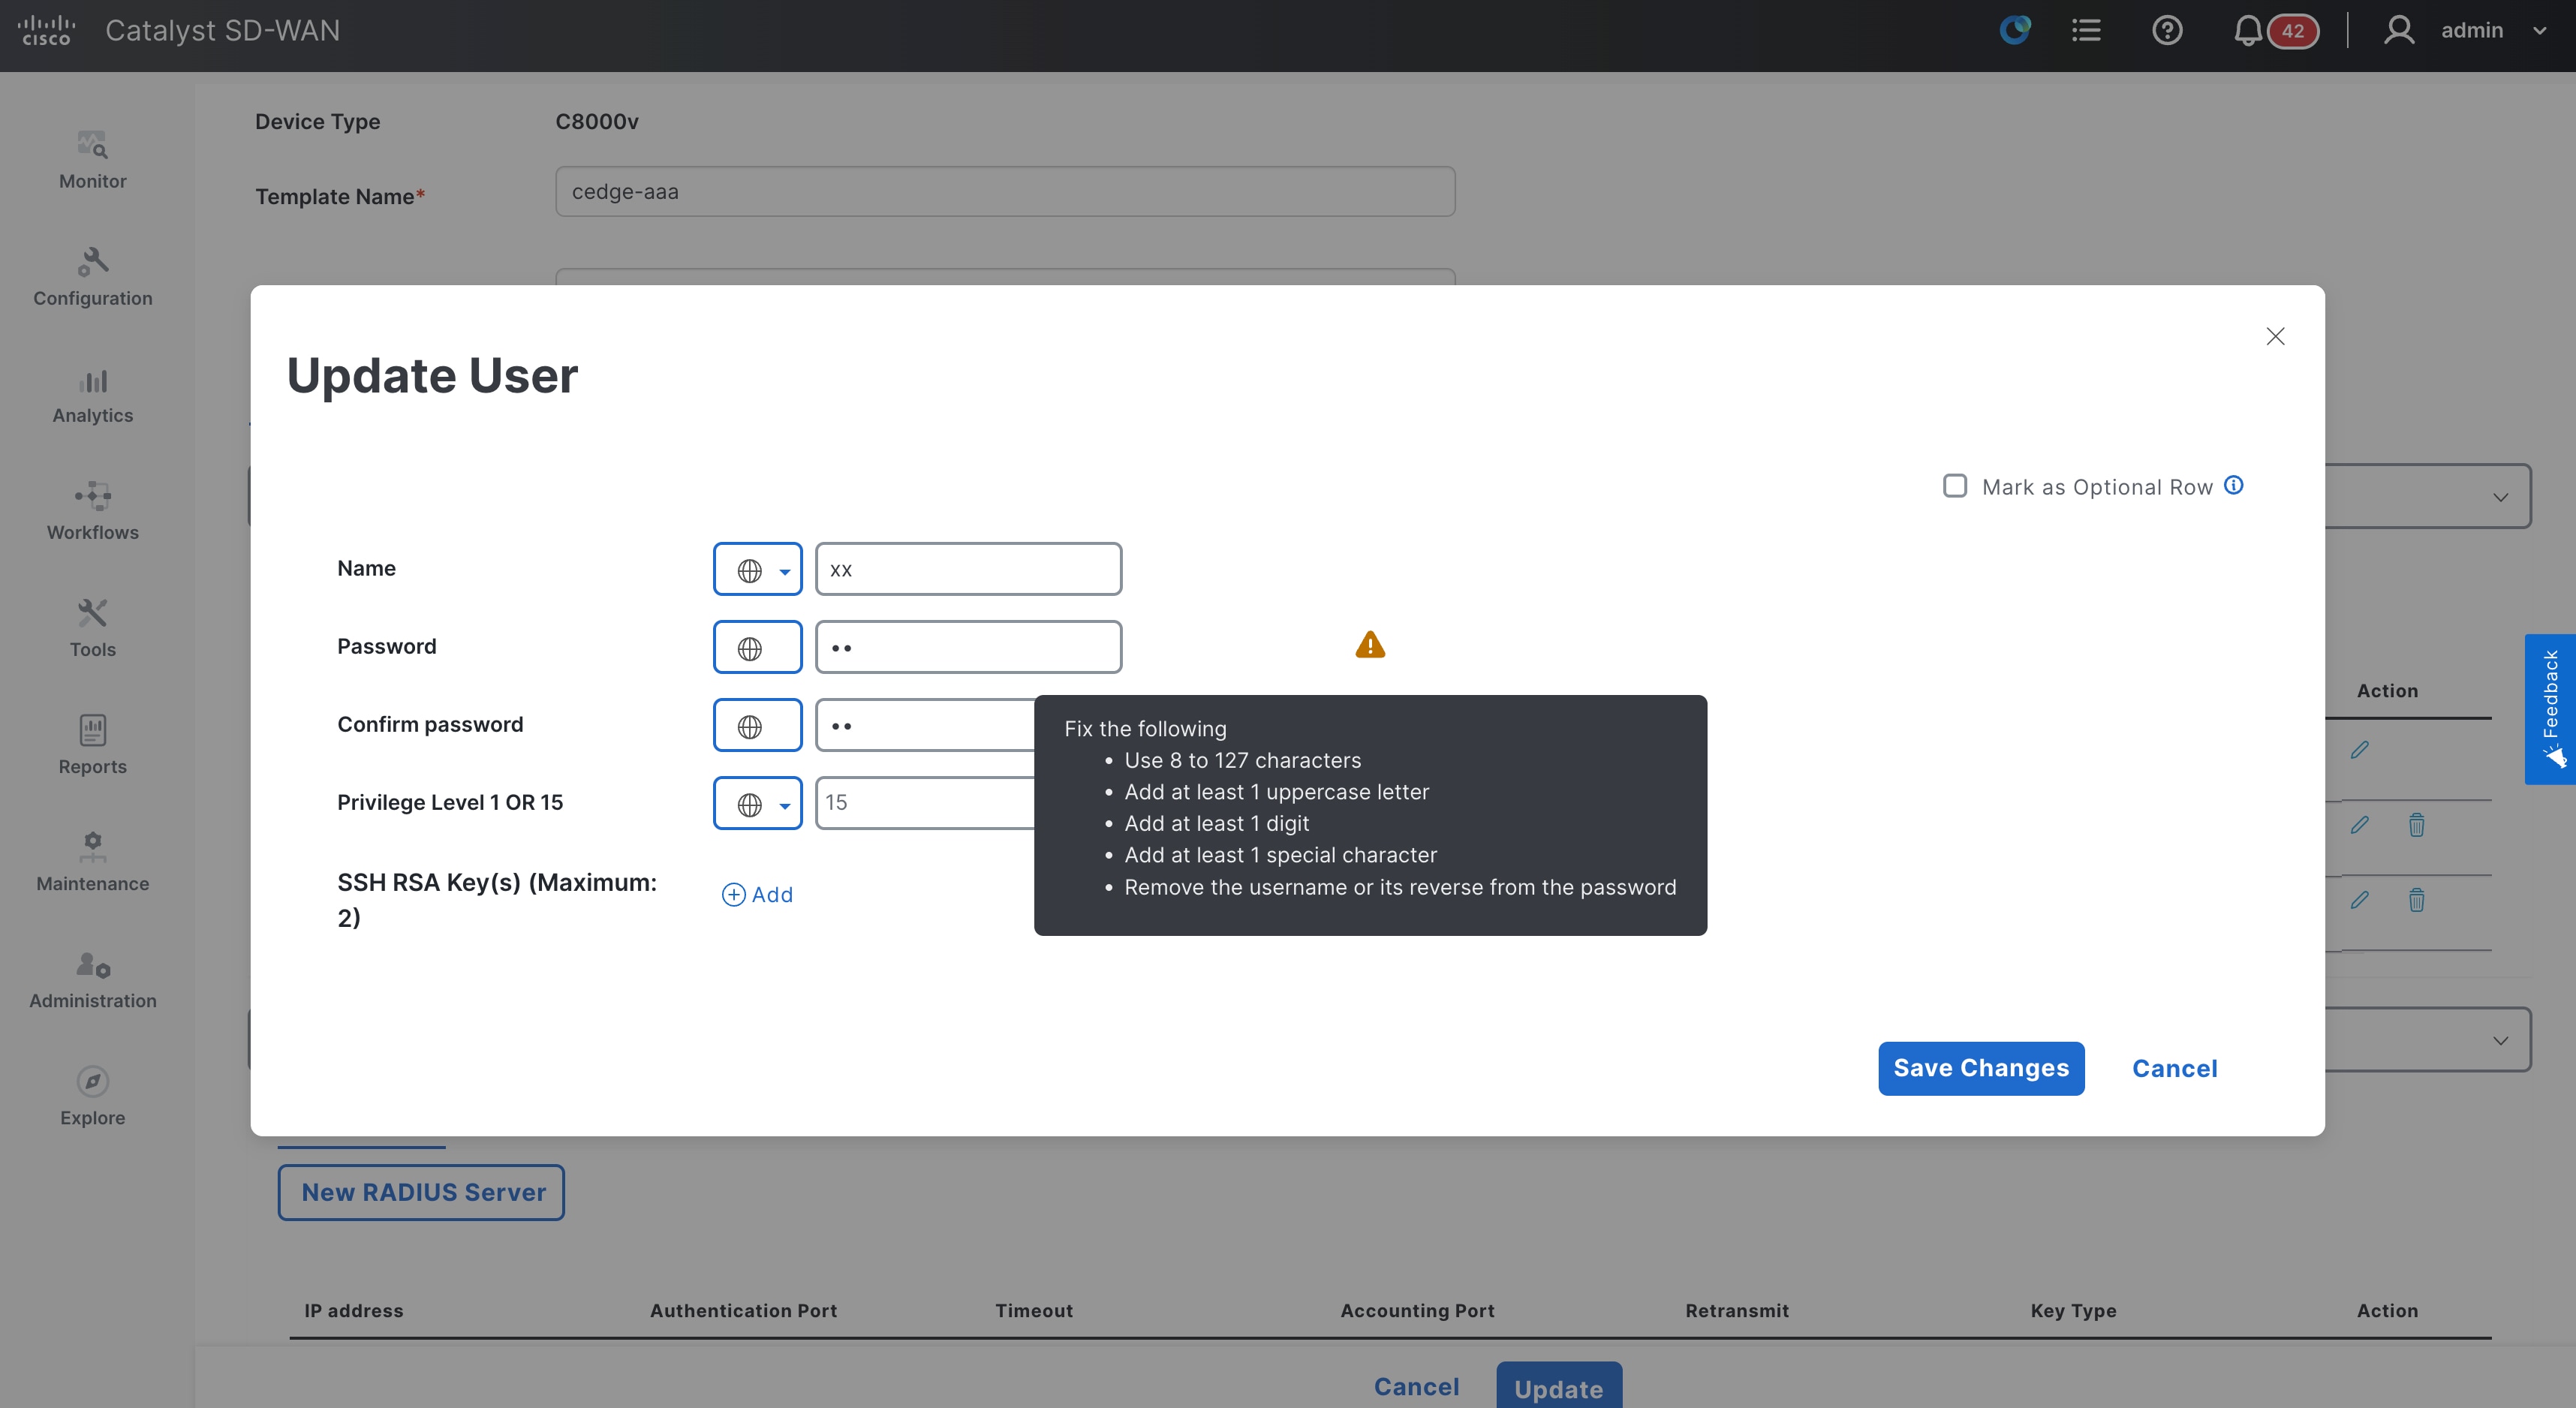The image size is (2576, 1408).
Task: Open Maintenance in the sidebar
Action: 92,862
